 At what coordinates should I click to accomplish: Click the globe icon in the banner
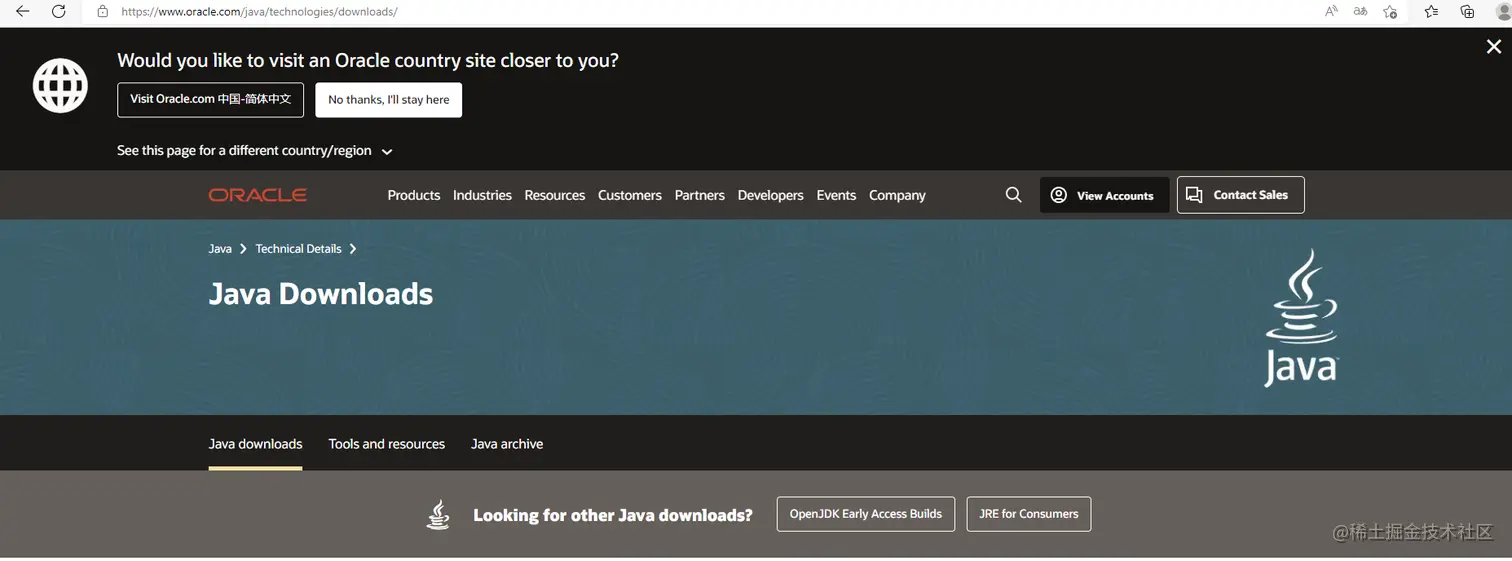pos(60,85)
